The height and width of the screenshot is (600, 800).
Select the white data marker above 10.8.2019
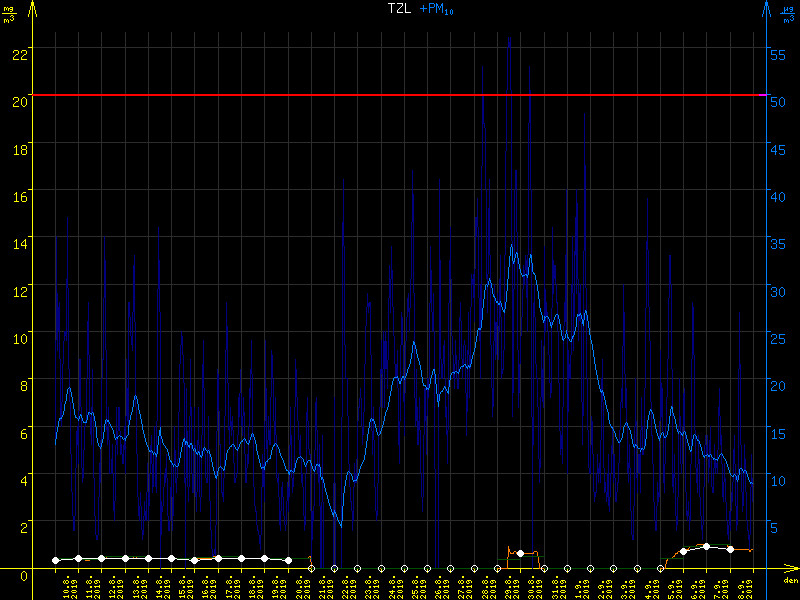(x=56, y=560)
